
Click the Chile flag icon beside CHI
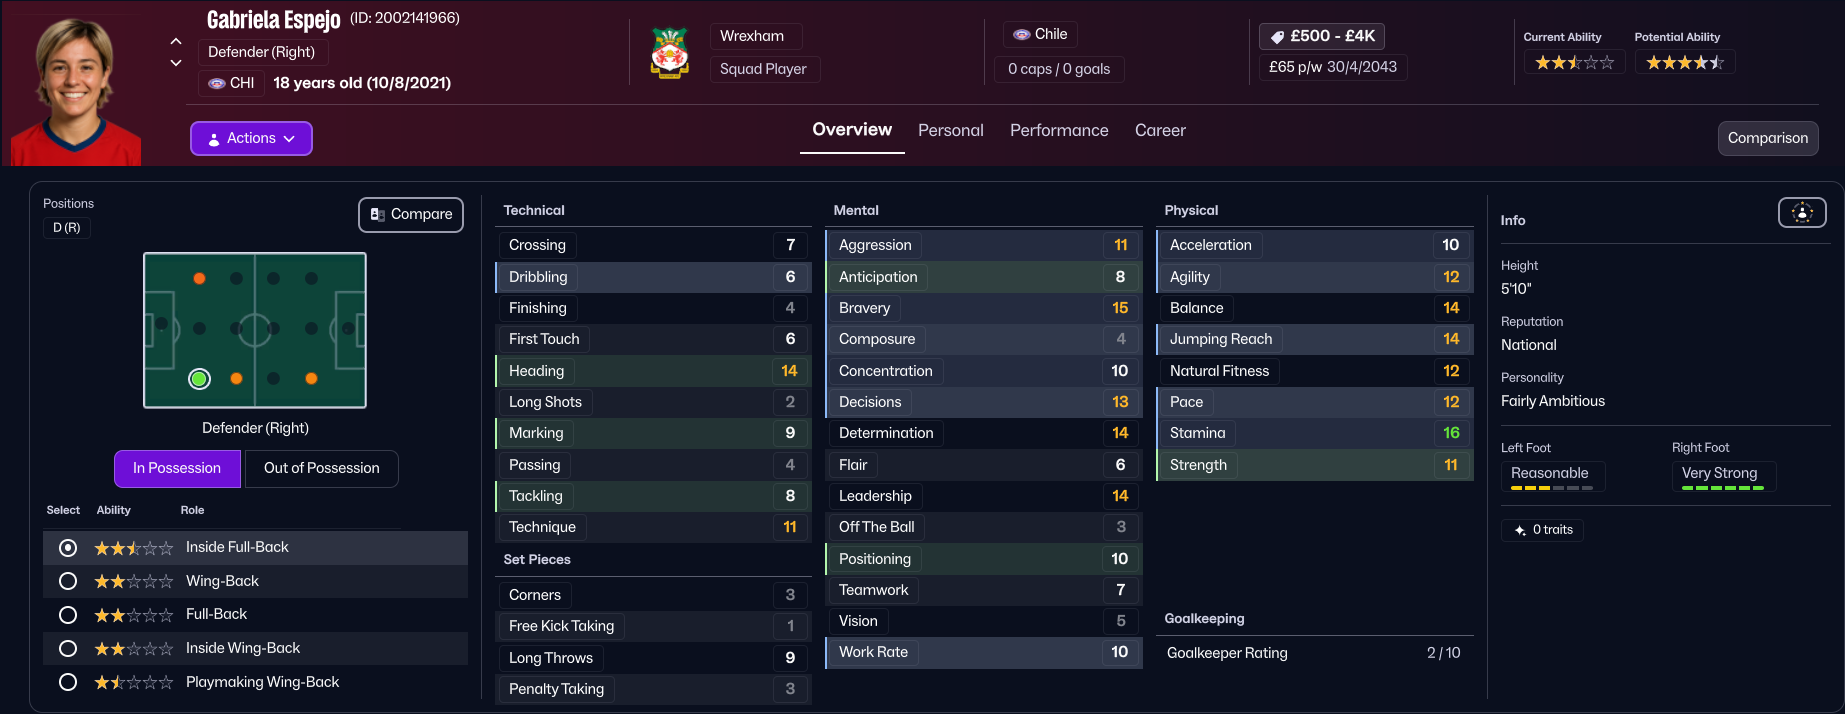tap(217, 83)
